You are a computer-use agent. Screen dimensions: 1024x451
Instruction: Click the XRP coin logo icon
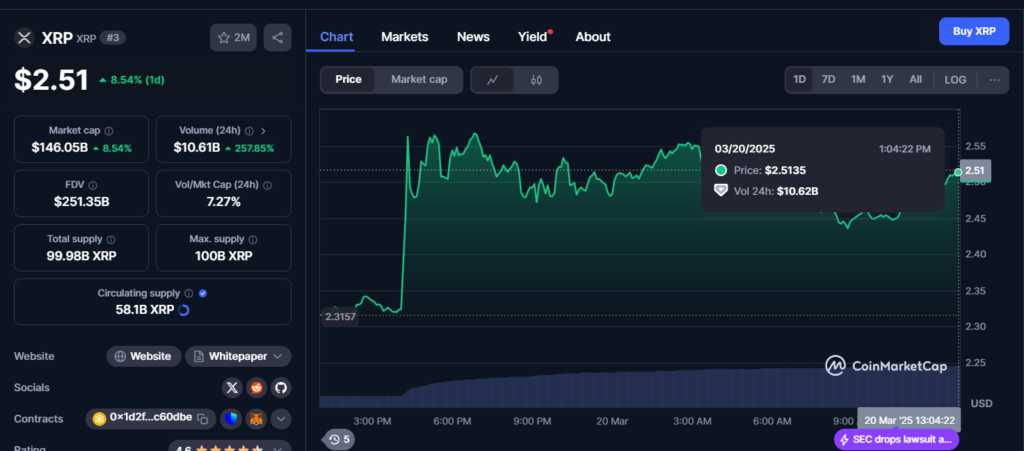click(x=24, y=38)
